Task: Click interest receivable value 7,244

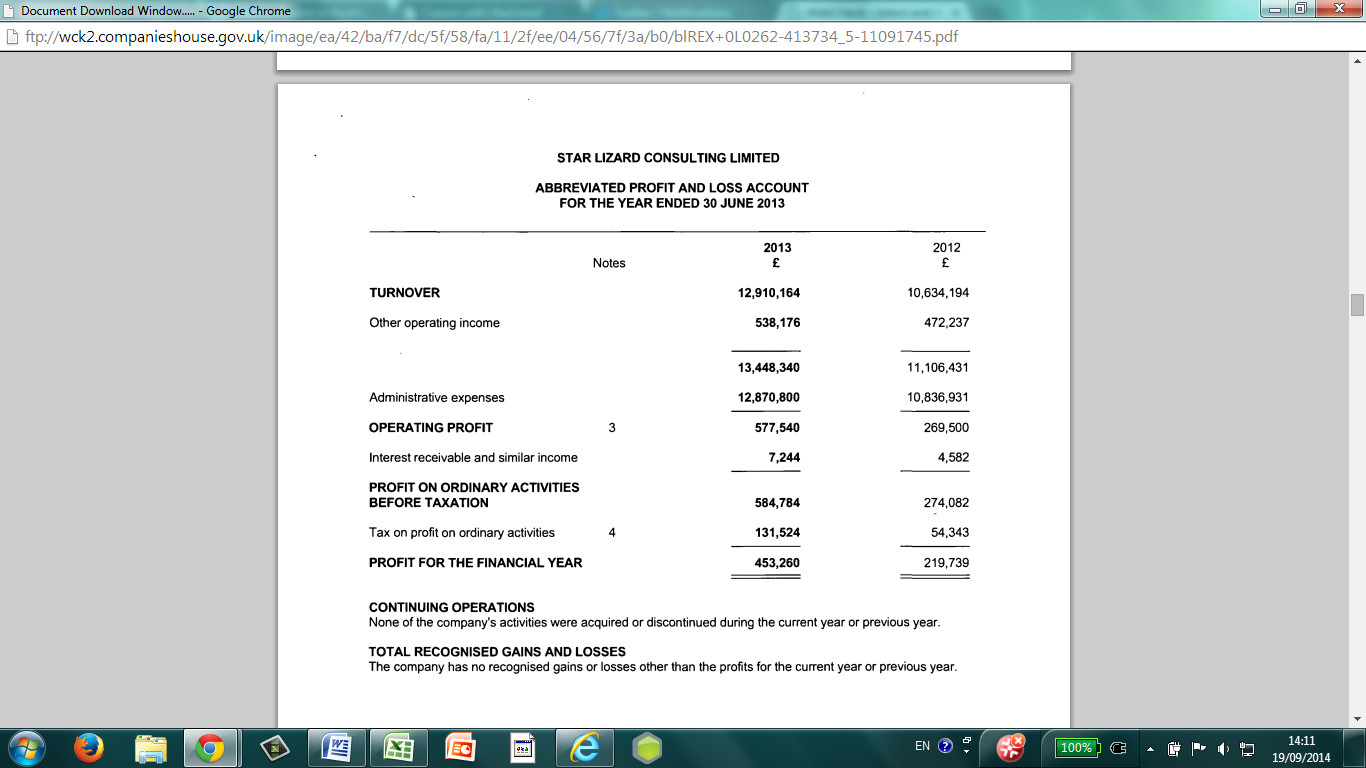Action: click(x=783, y=458)
